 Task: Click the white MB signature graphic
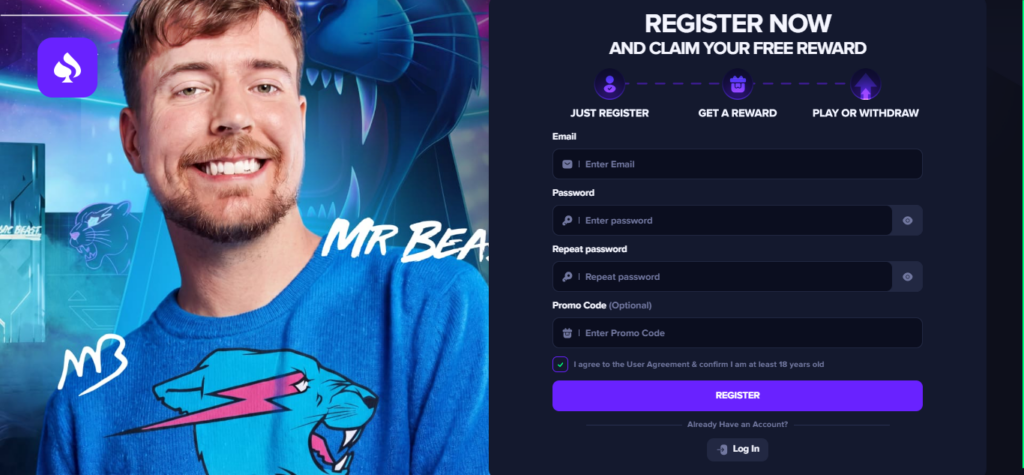coord(91,364)
